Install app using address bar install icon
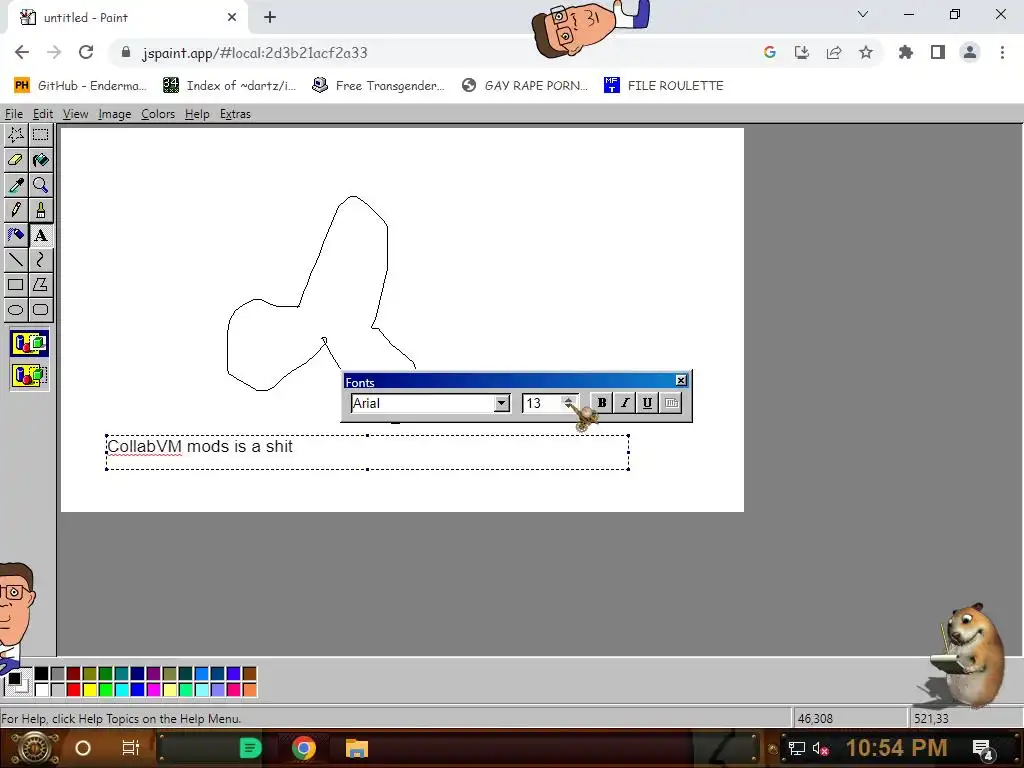This screenshot has width=1024, height=768. [x=801, y=52]
